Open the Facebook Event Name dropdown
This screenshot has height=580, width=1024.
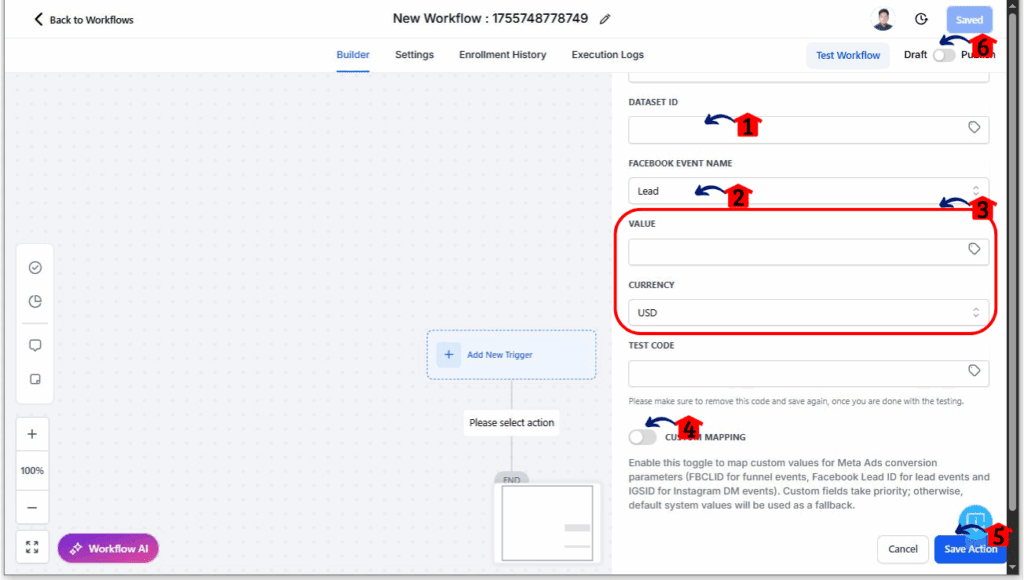point(808,191)
